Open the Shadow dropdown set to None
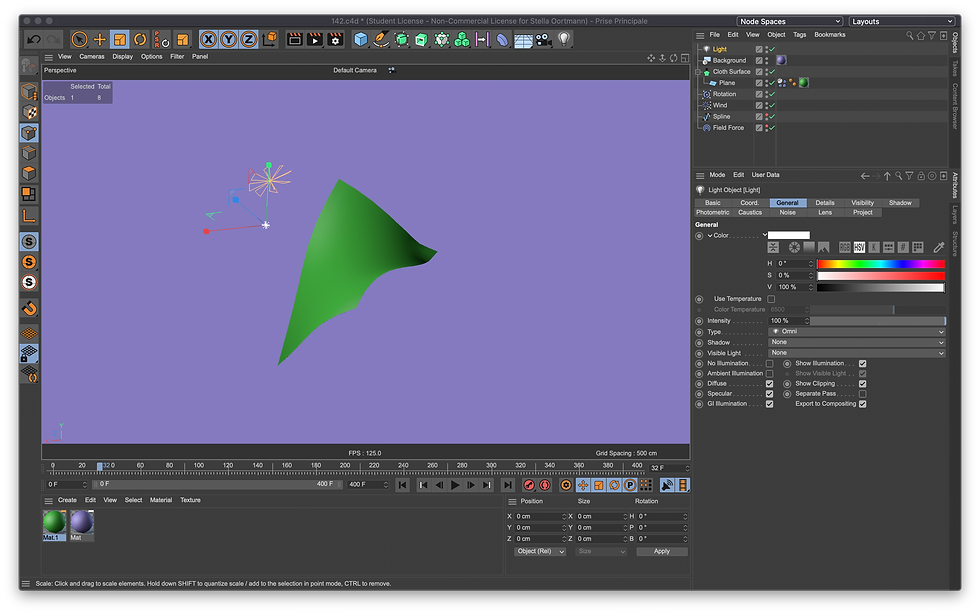This screenshot has width=980, height=614. pos(856,342)
